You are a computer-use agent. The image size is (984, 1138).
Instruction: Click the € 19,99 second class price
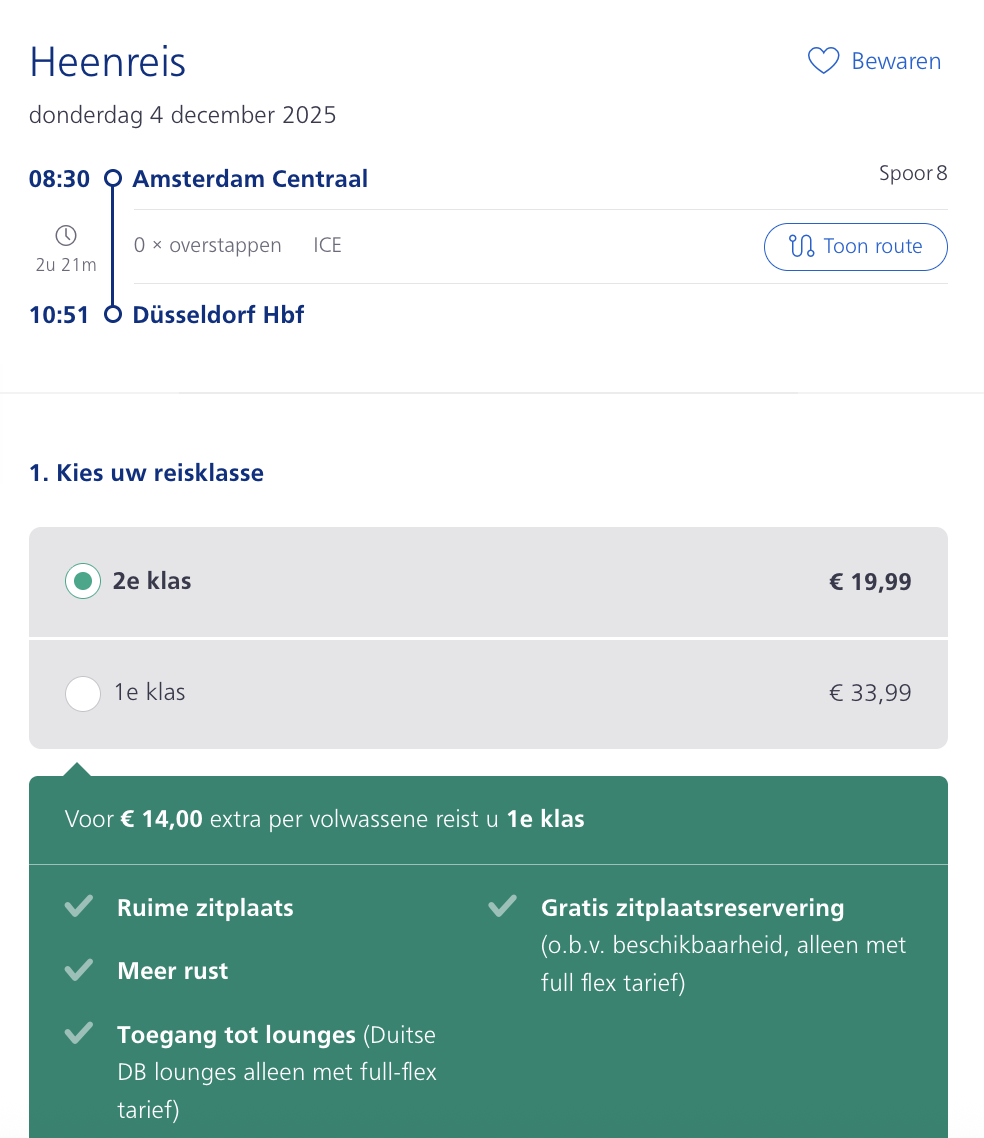870,581
